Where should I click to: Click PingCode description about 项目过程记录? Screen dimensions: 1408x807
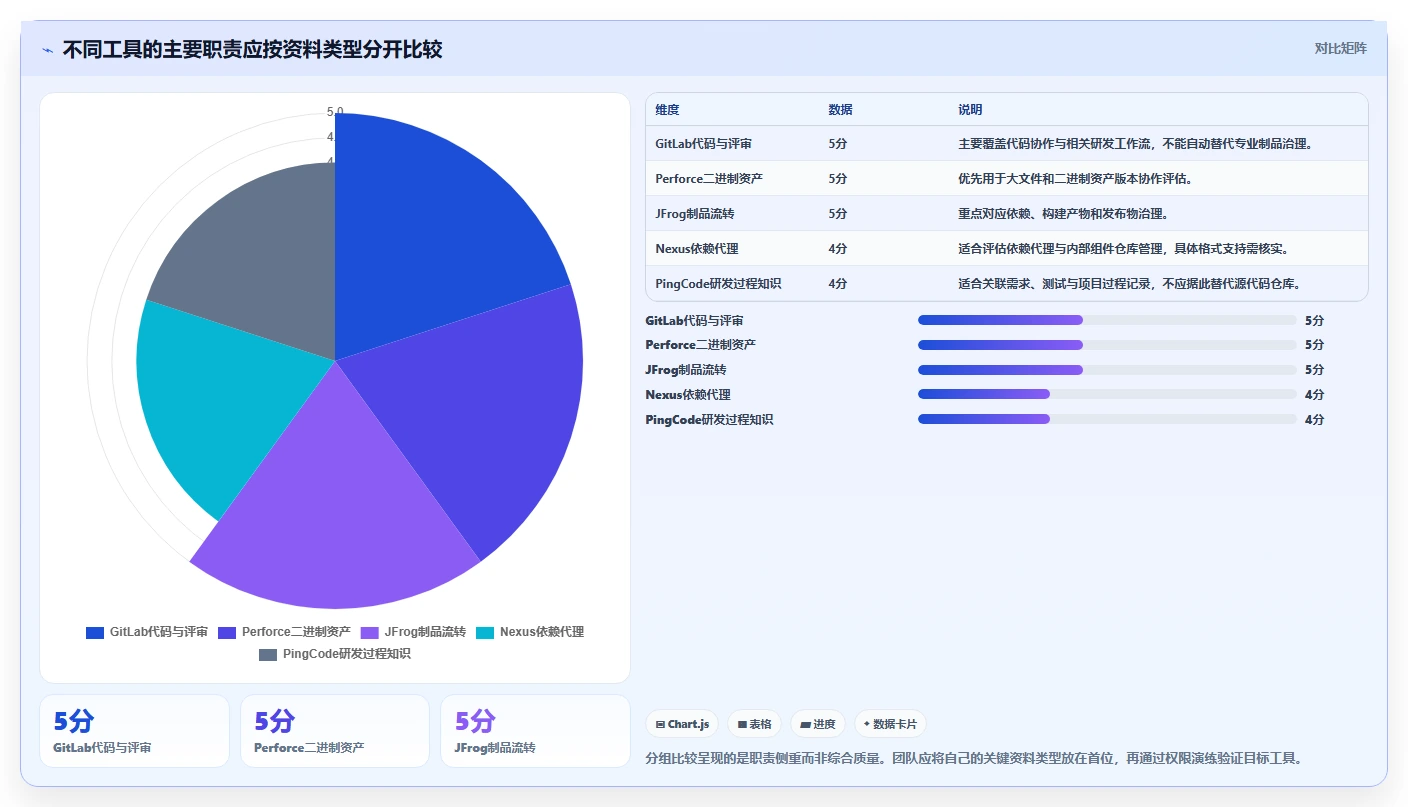pyautogui.click(x=1129, y=284)
